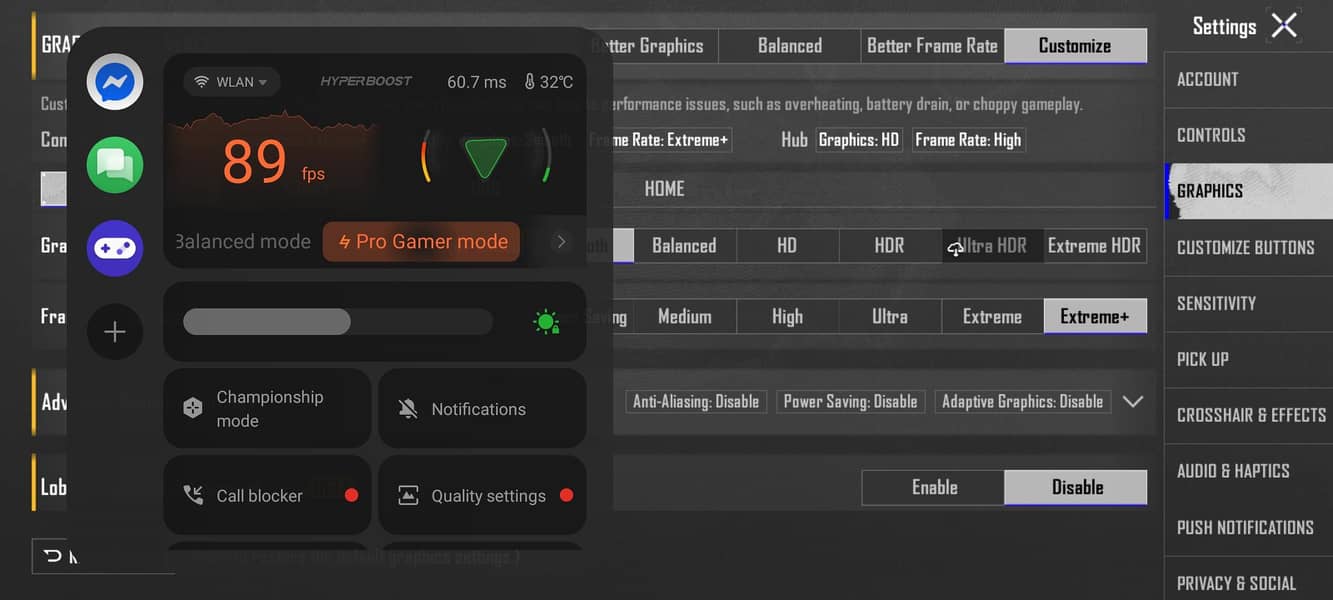
Task: Toggle the Call blocker tile
Action: click(x=267, y=495)
